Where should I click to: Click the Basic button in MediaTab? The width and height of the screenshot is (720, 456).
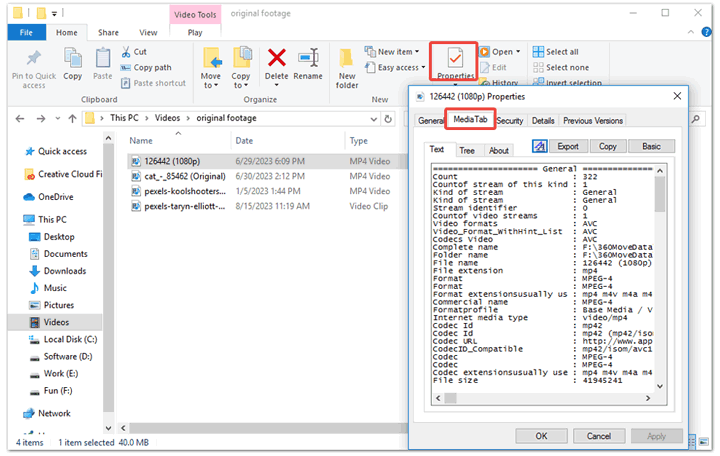coord(651,146)
